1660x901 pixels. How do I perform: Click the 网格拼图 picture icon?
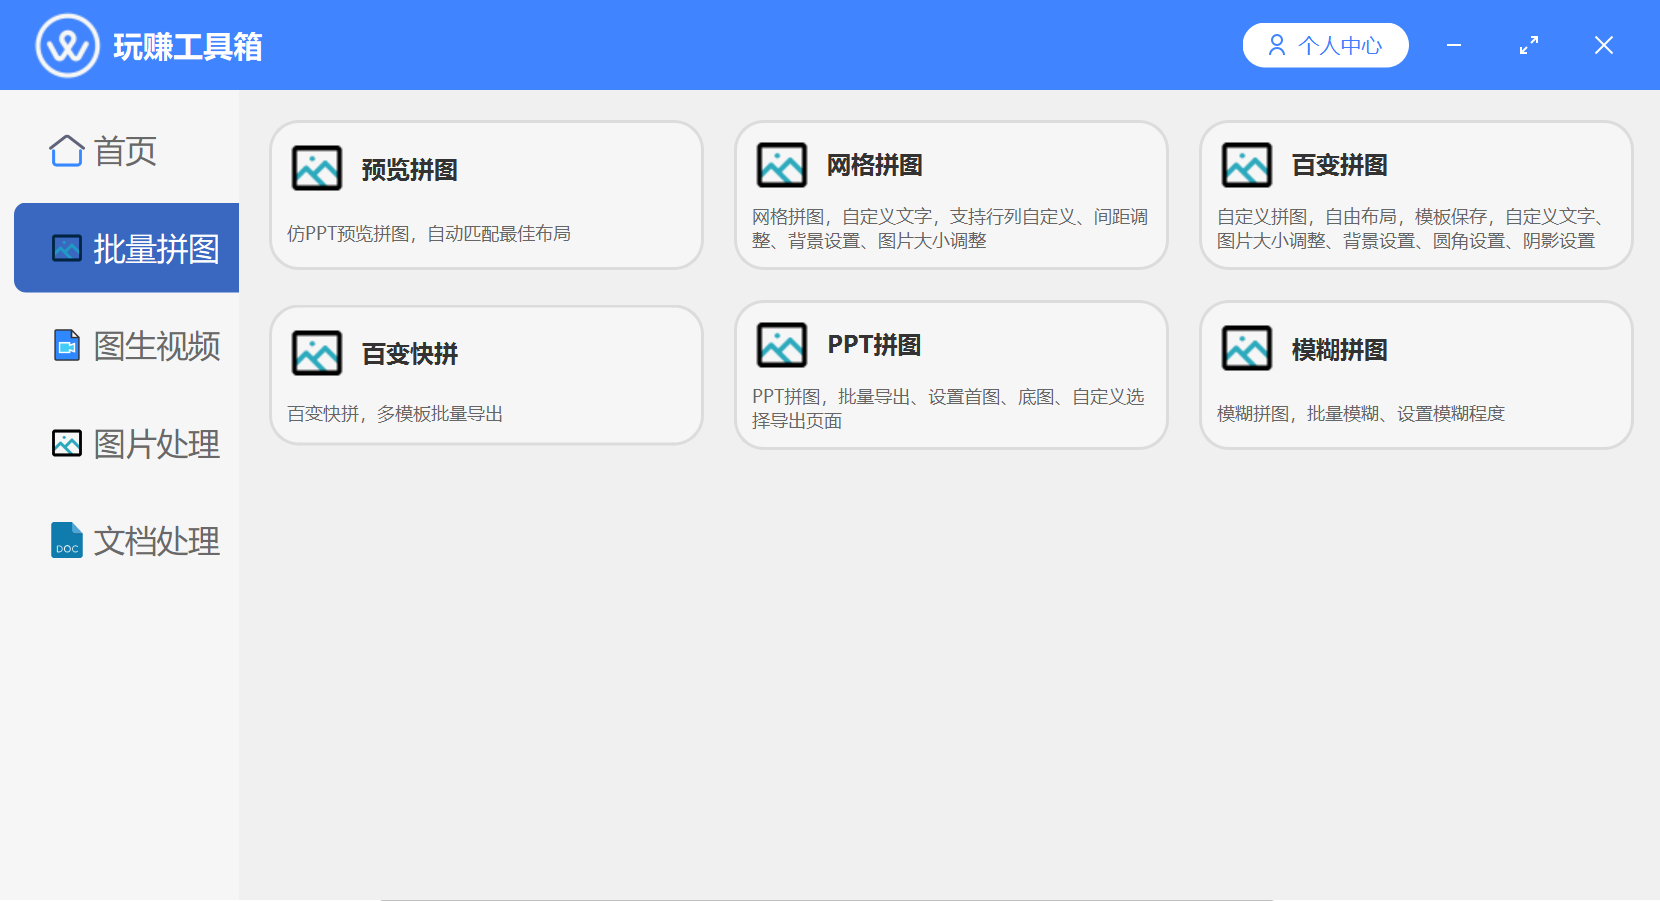[782, 165]
